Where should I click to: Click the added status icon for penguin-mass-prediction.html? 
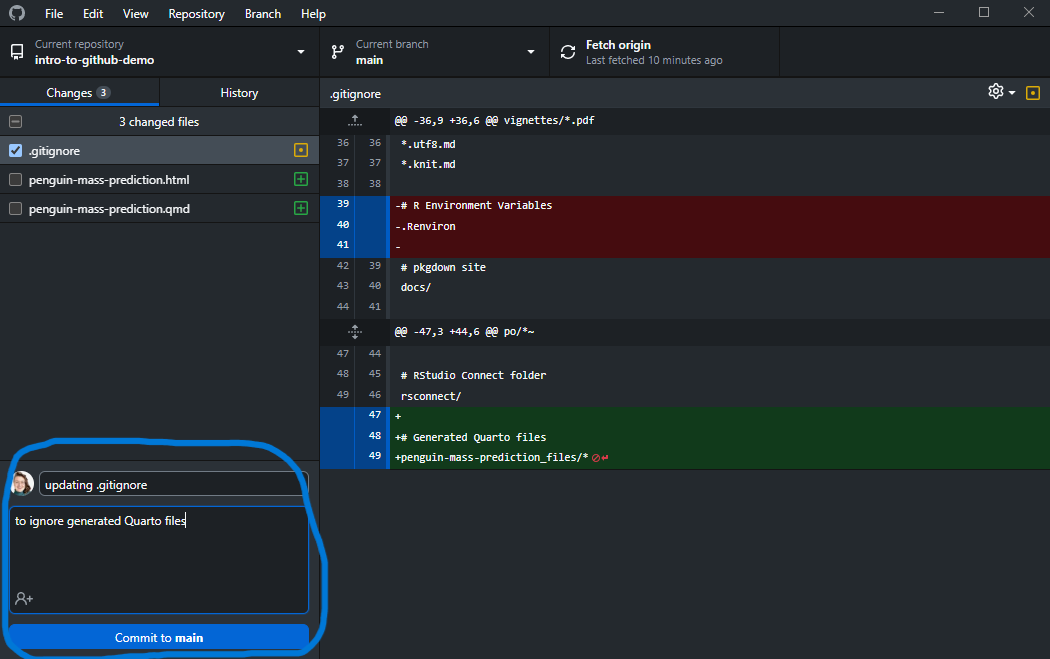click(300, 180)
